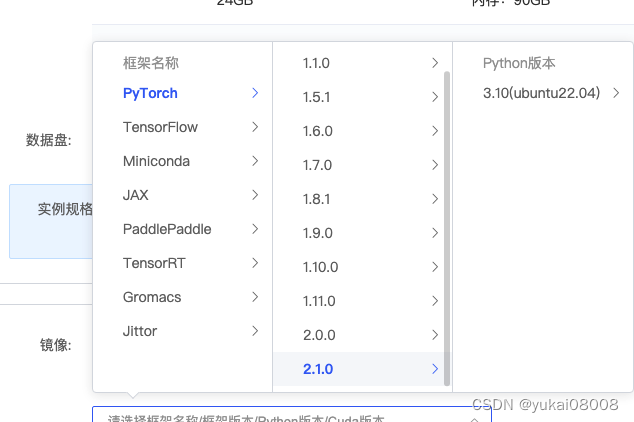
Task: Expand chevron beside version 1.8.1
Action: pos(435,199)
